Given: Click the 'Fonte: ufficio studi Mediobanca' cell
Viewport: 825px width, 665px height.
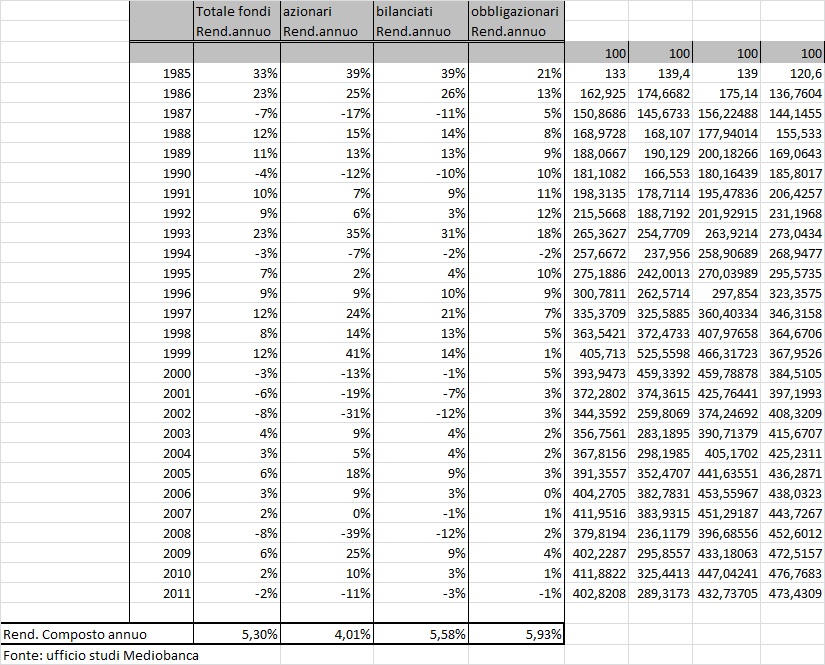Looking at the screenshot, I should pyautogui.click(x=100, y=655).
